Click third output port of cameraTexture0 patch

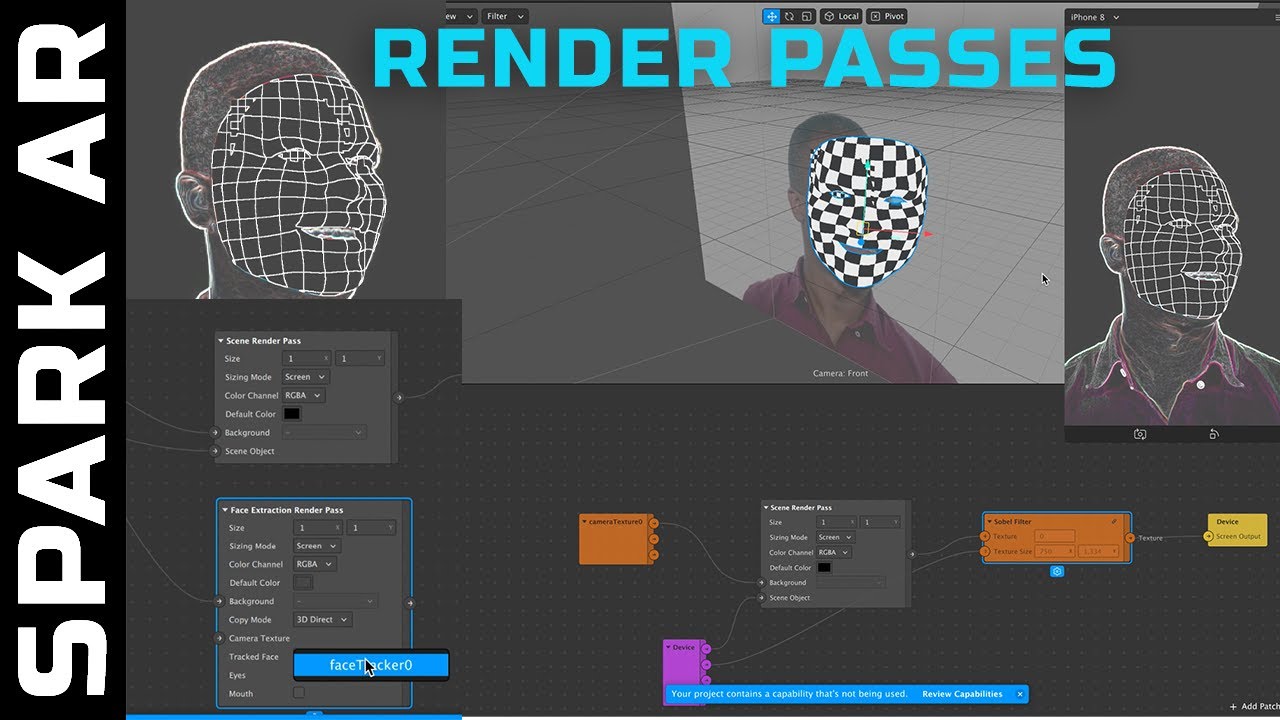click(x=653, y=553)
